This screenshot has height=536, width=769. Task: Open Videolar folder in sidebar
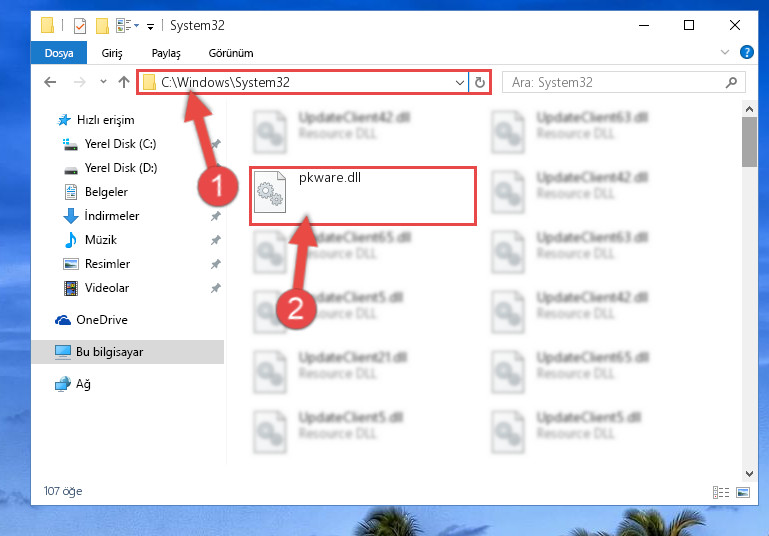pos(107,288)
